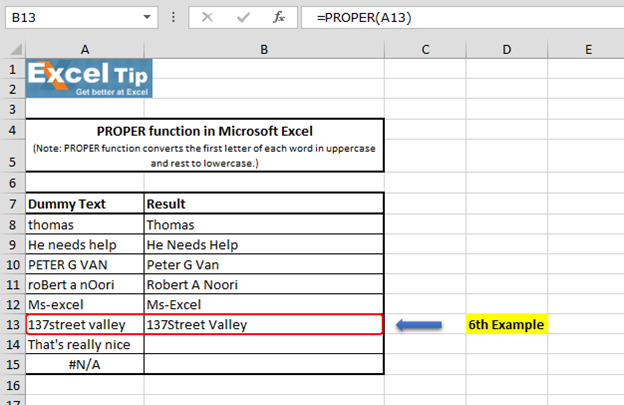Screen dimensions: 624x405
Task: Open the Insert Function fx dialog
Action: coord(279,18)
